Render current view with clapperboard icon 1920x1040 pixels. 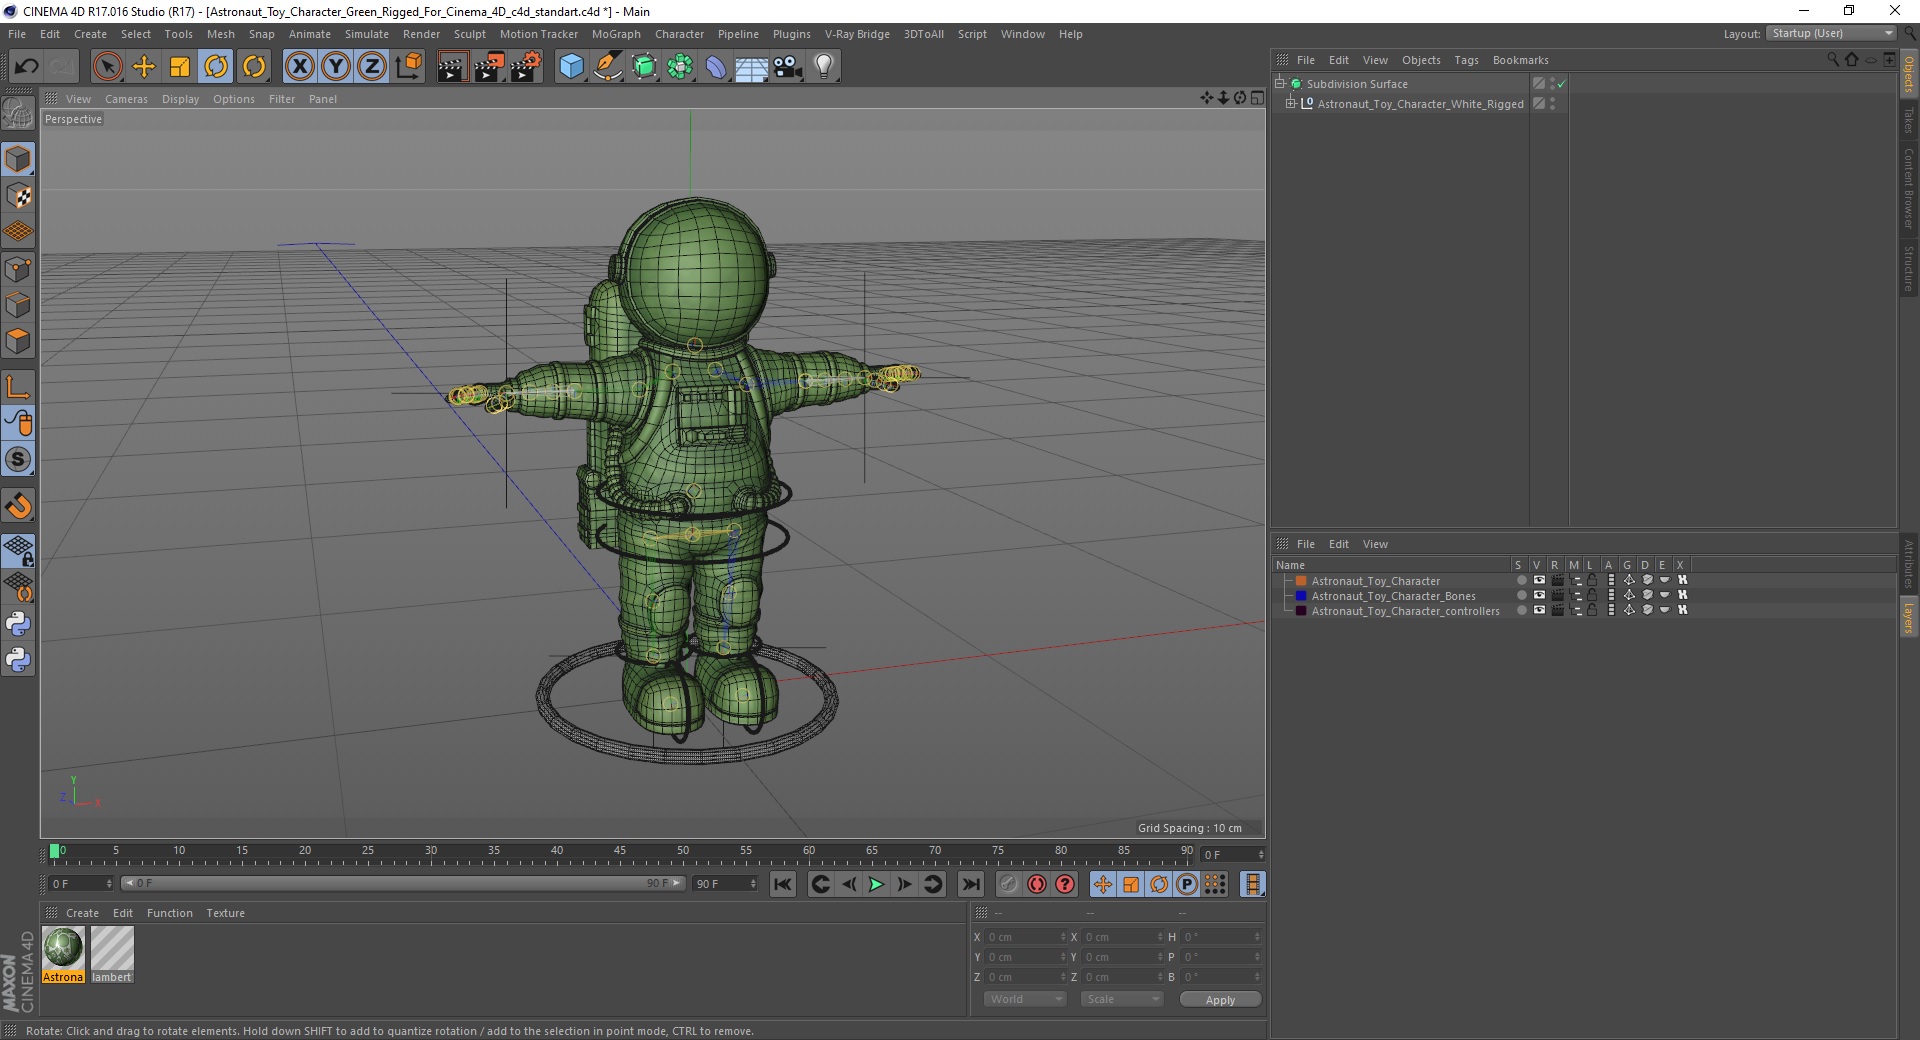[452, 67]
